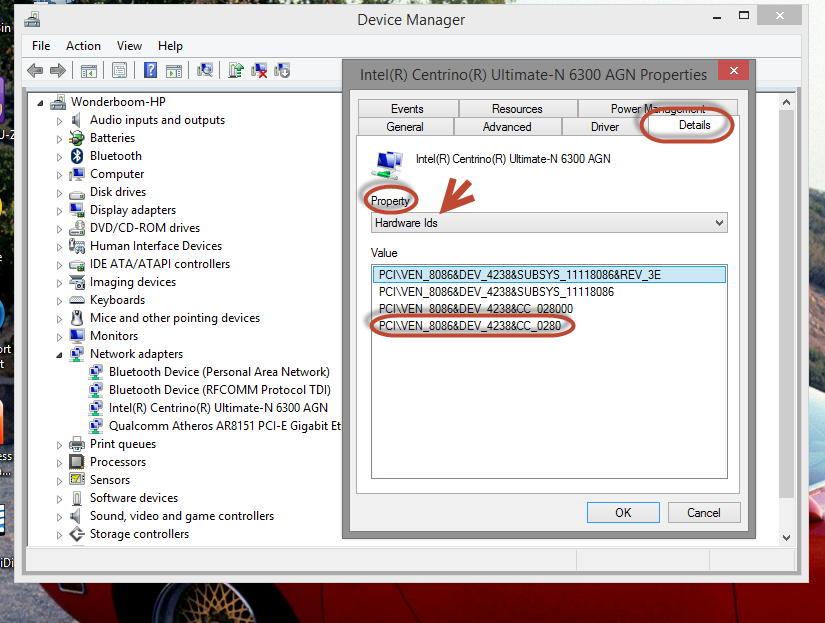
Task: Click the Keyboards category icon
Action: click(x=77, y=300)
